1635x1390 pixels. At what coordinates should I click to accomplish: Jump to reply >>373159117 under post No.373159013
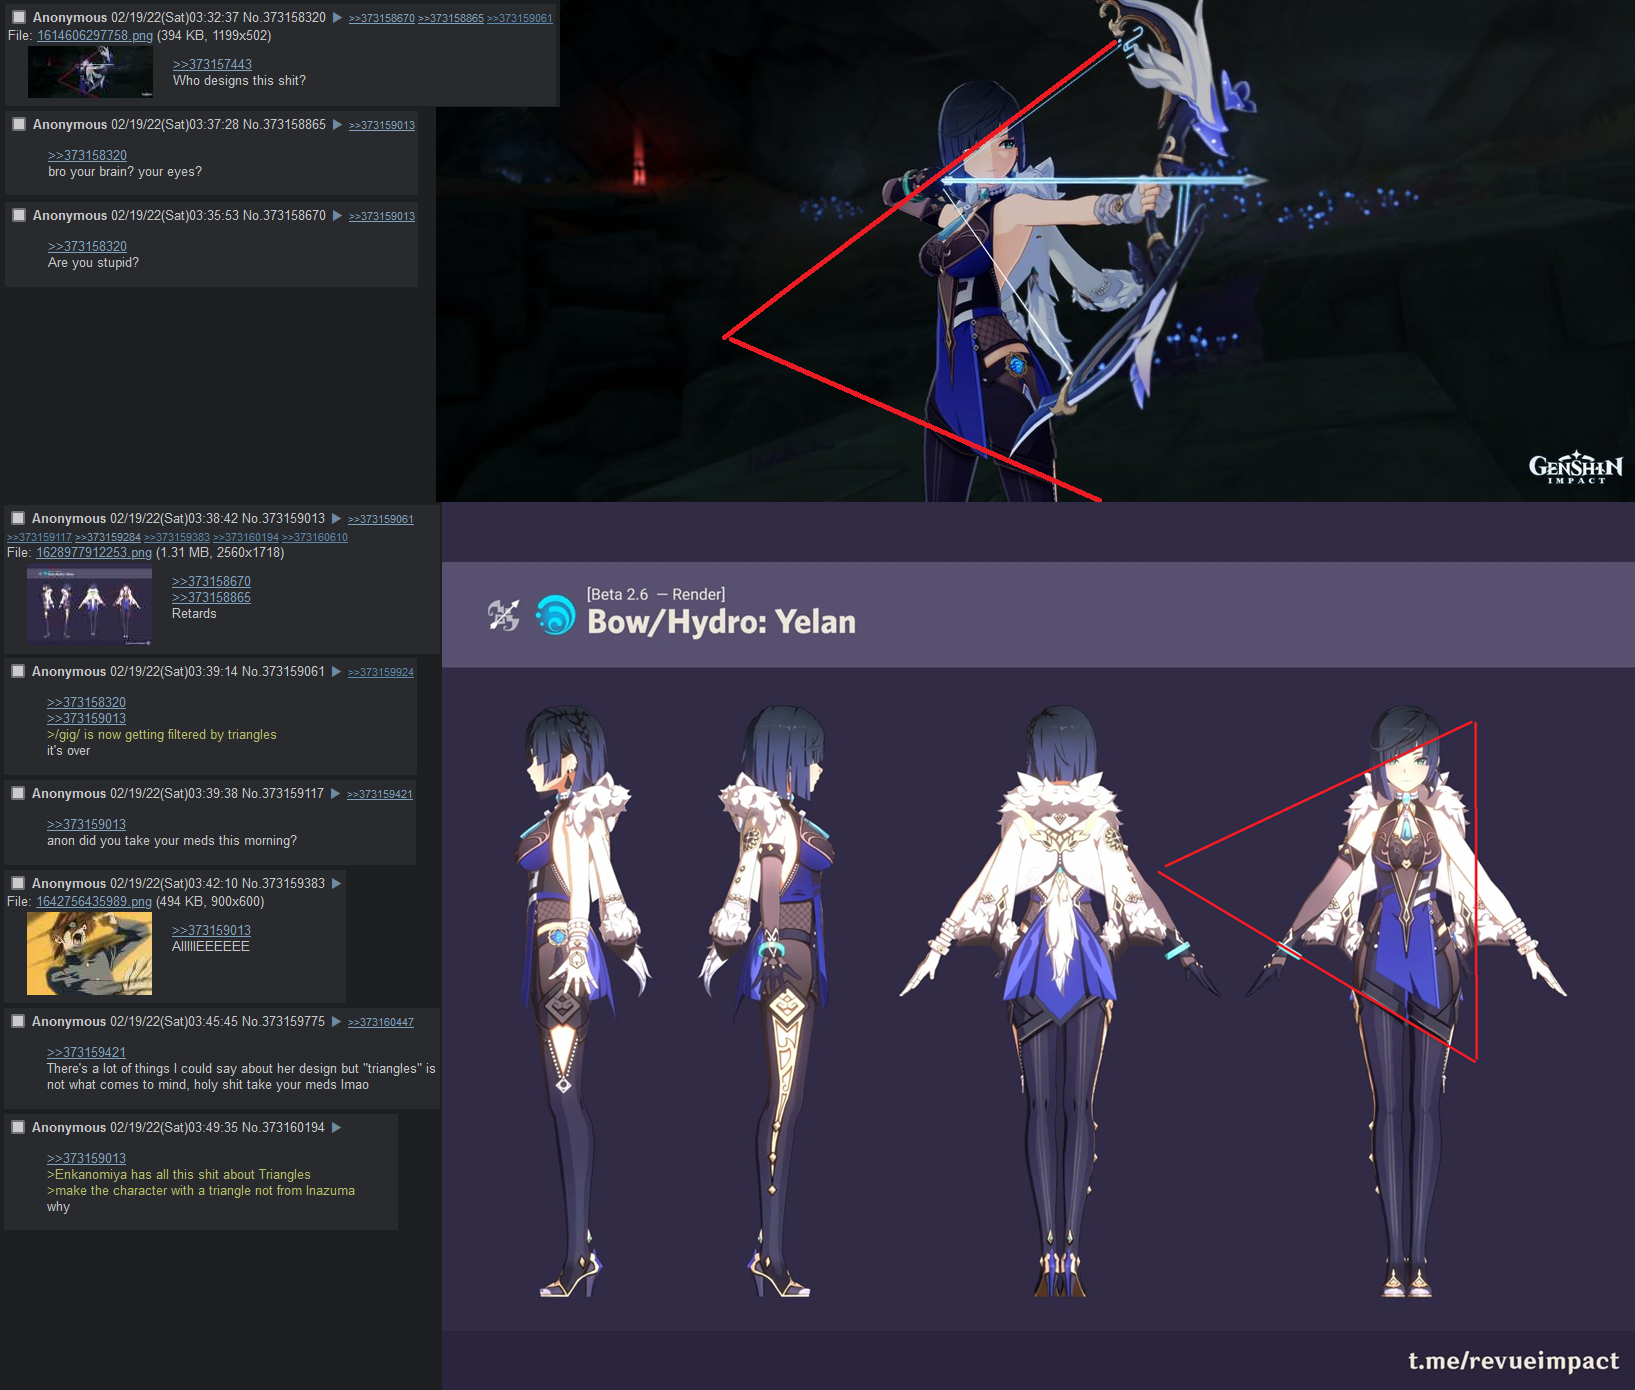pyautogui.click(x=39, y=538)
